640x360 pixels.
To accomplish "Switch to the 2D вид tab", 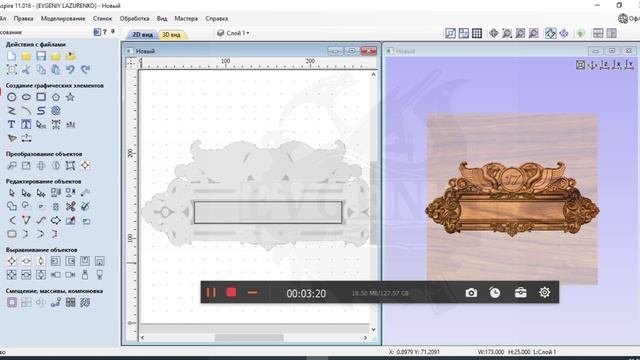I will [142, 35].
